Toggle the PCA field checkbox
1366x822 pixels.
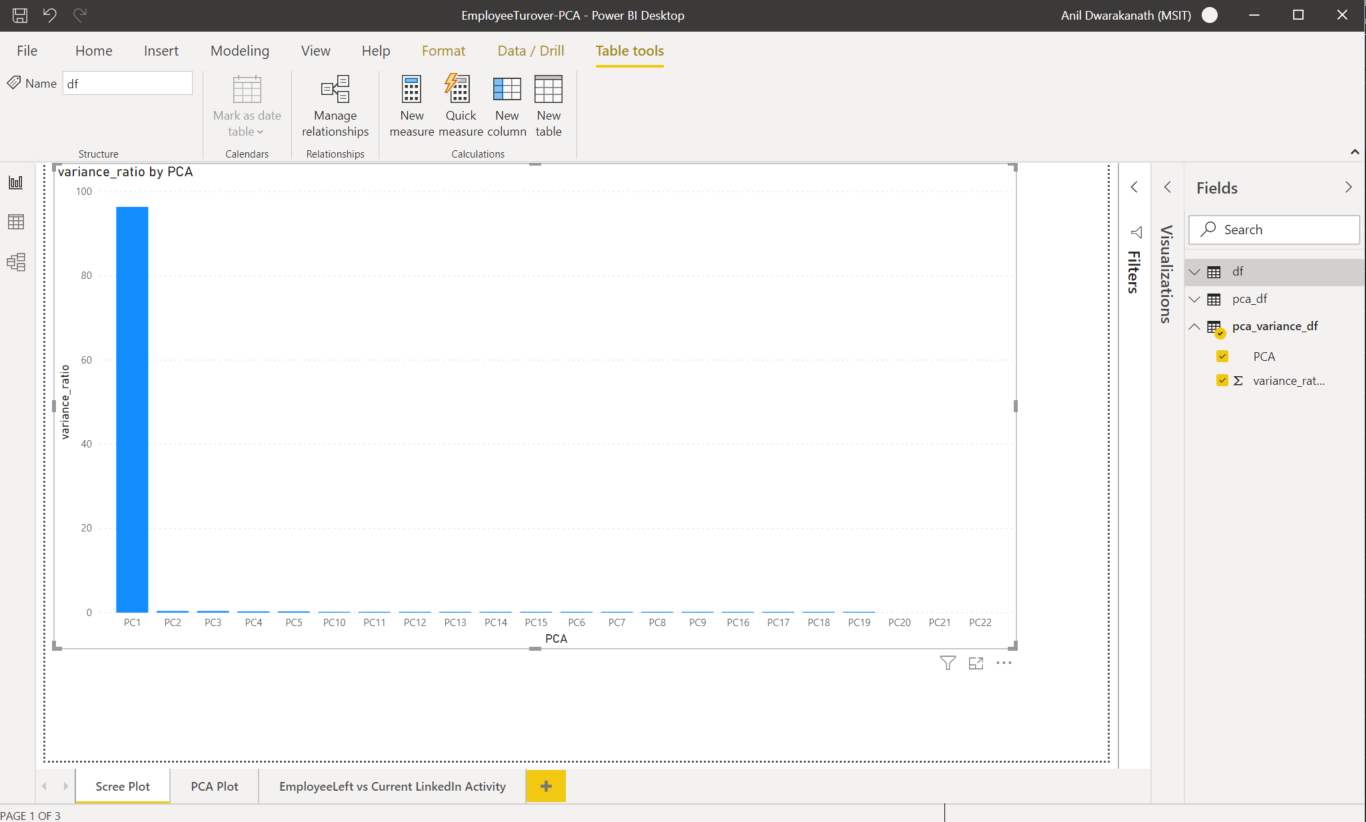(x=1222, y=356)
